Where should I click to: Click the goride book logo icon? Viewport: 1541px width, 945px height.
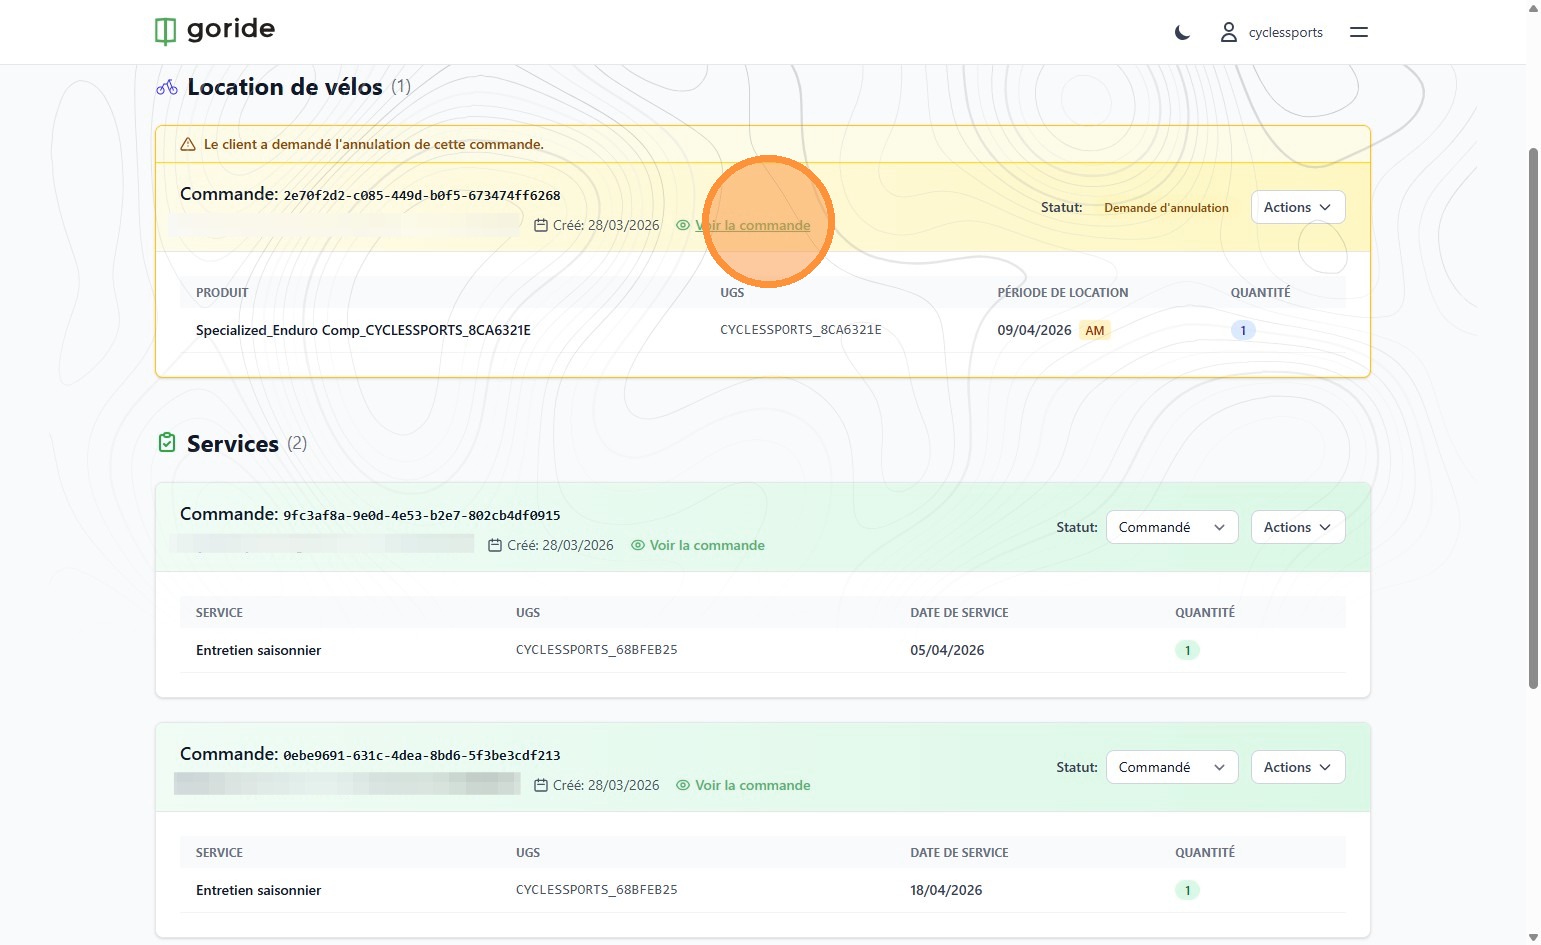[x=165, y=31]
